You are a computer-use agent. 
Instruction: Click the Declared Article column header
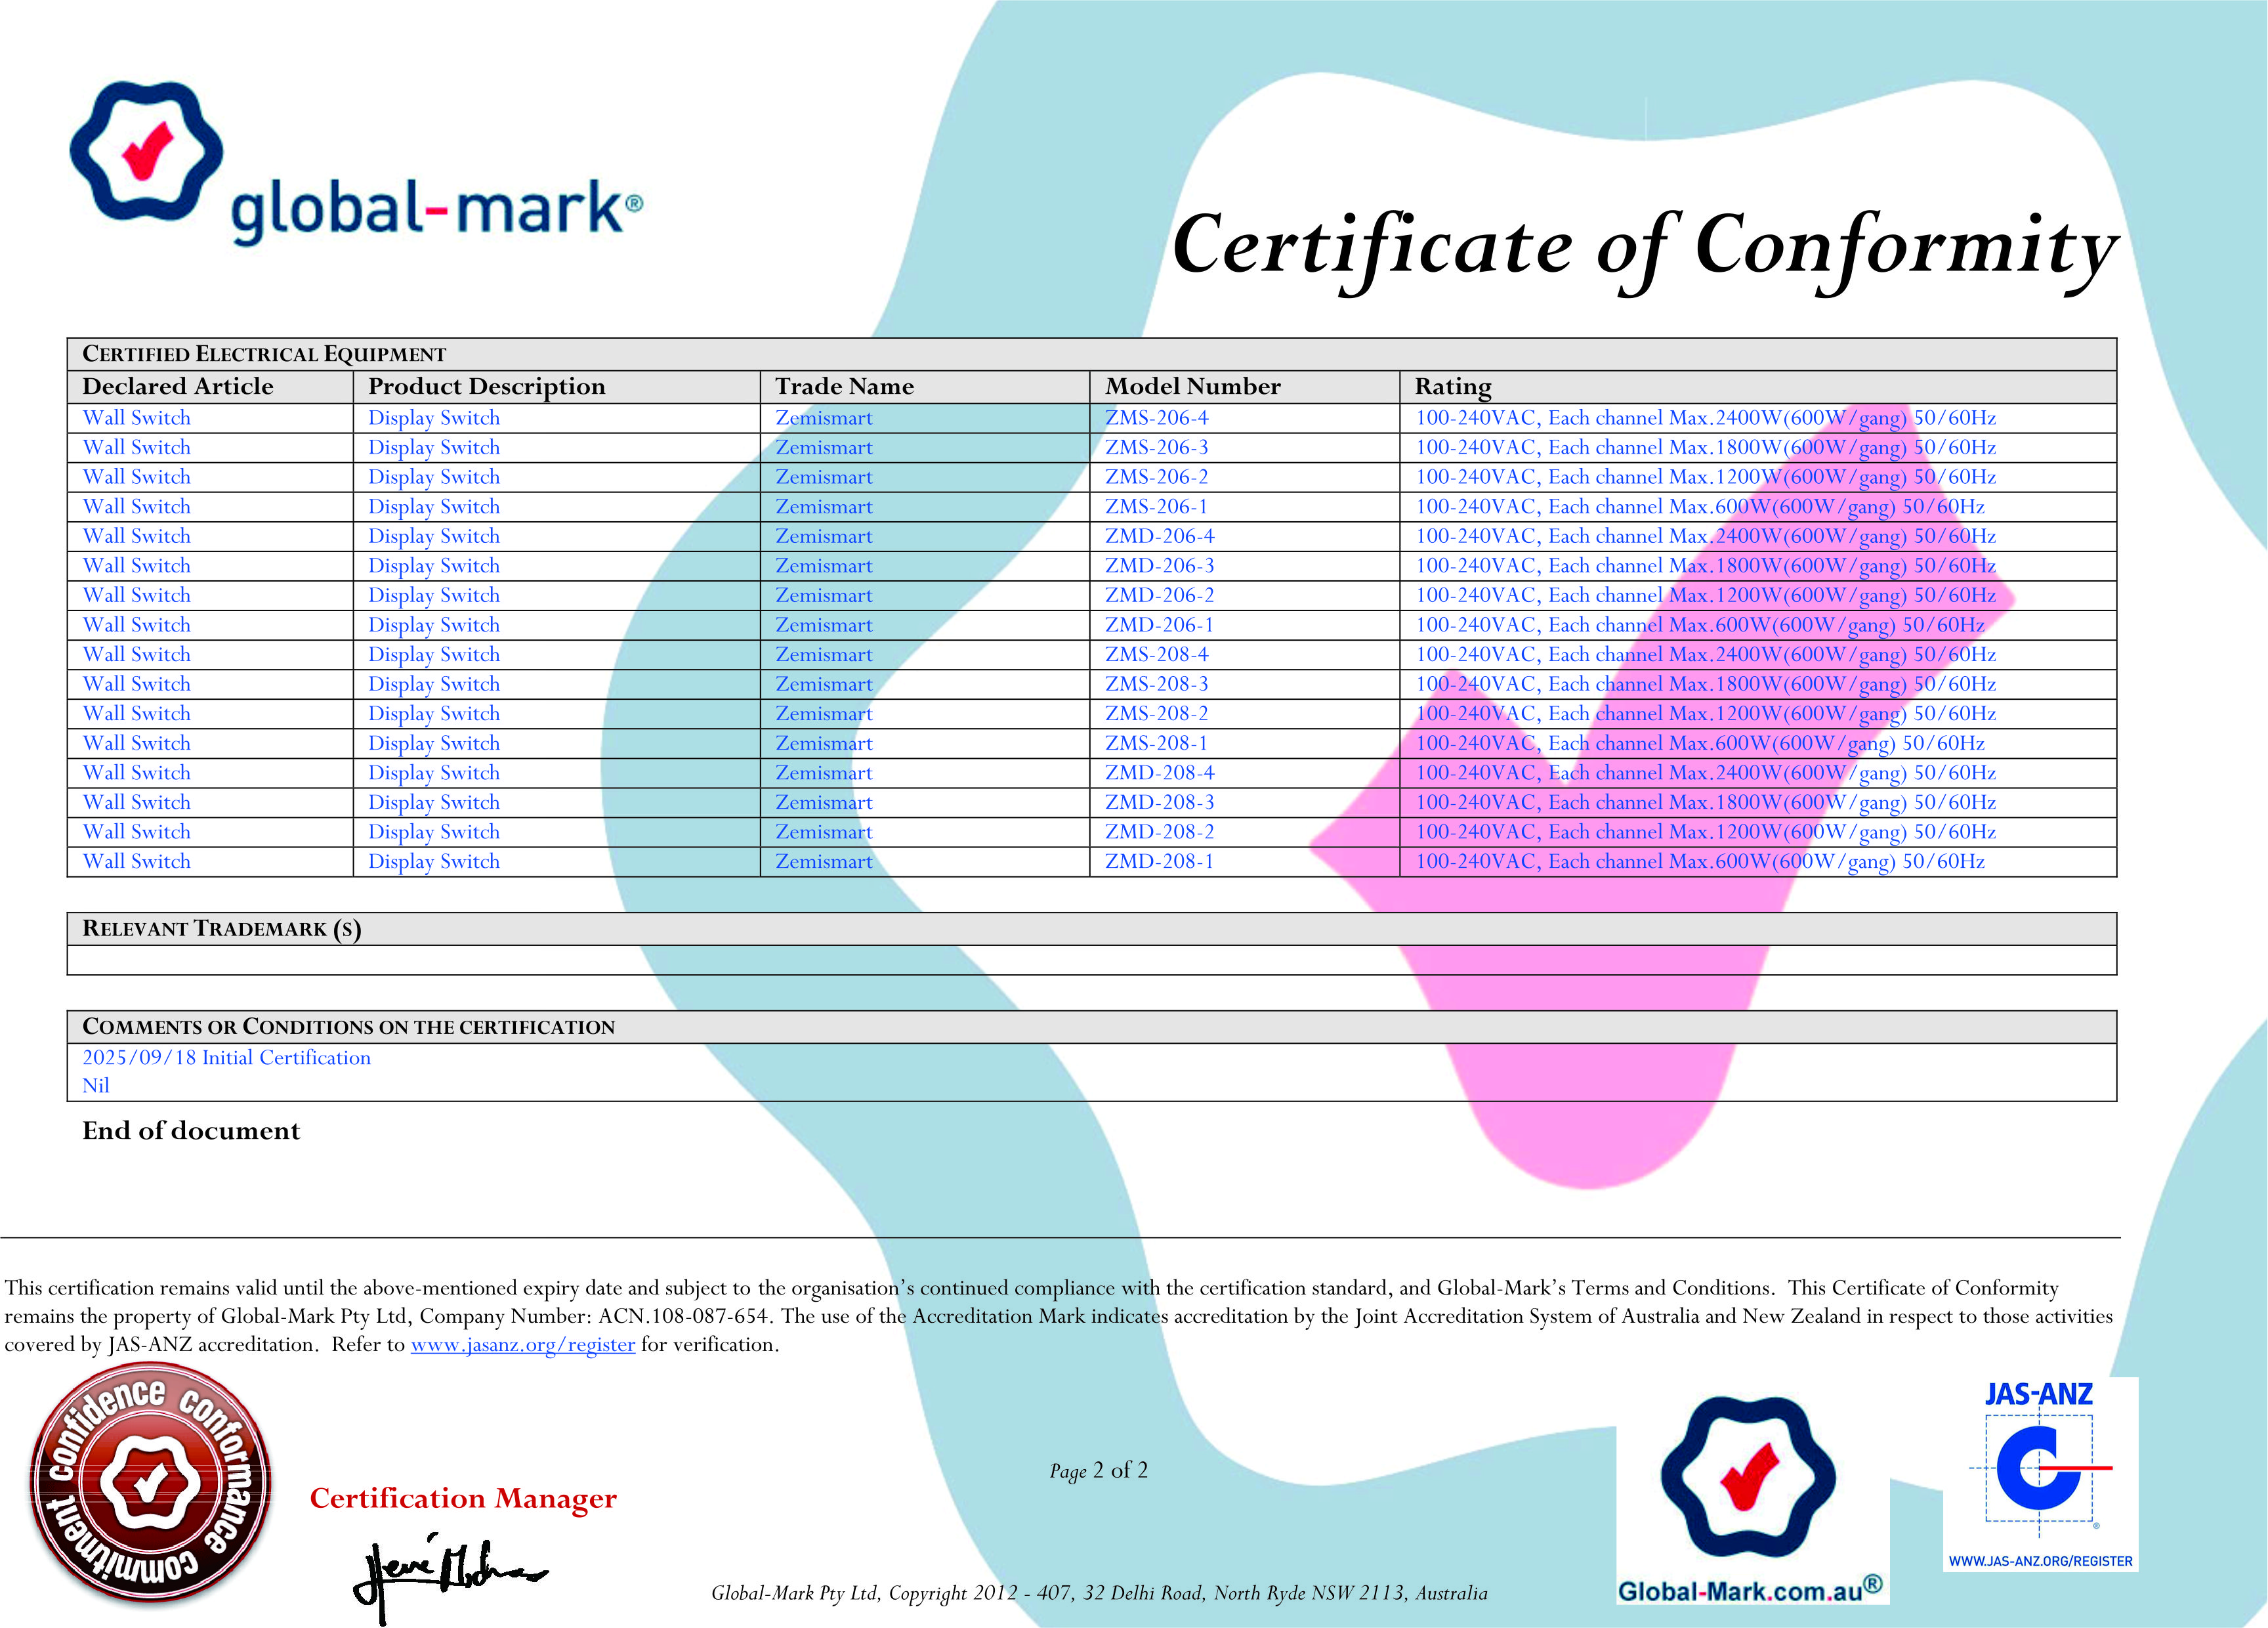click(x=178, y=387)
